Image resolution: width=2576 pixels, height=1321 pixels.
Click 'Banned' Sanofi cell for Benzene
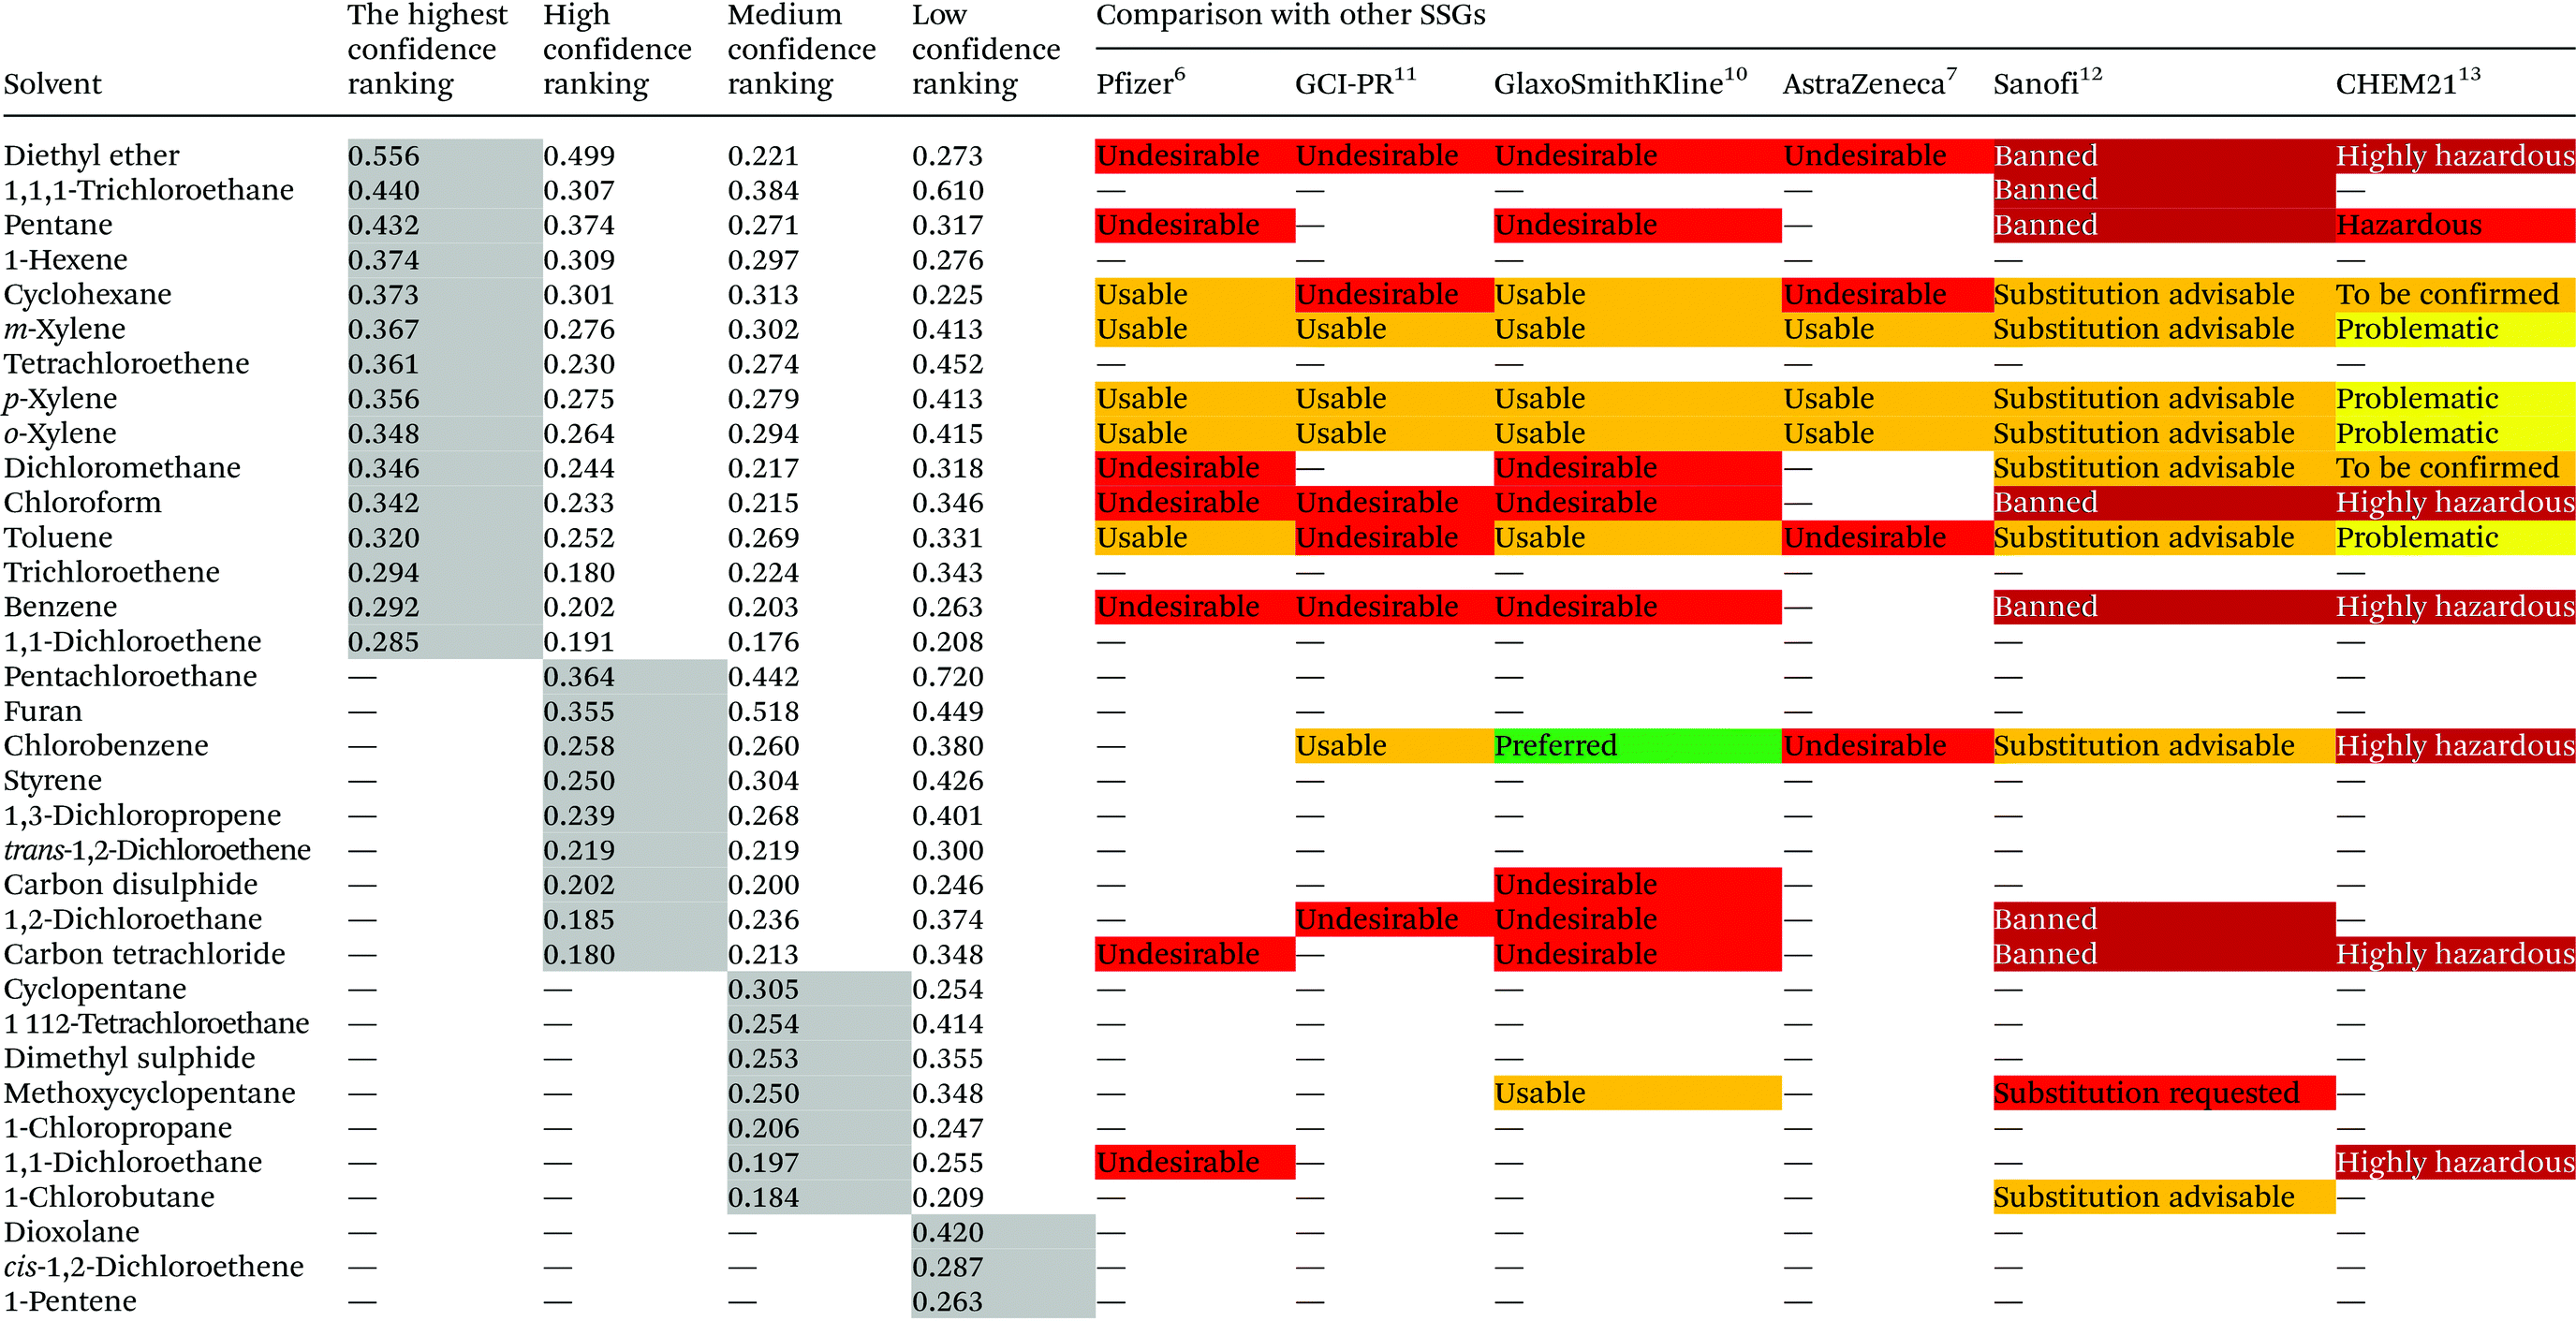[2164, 607]
